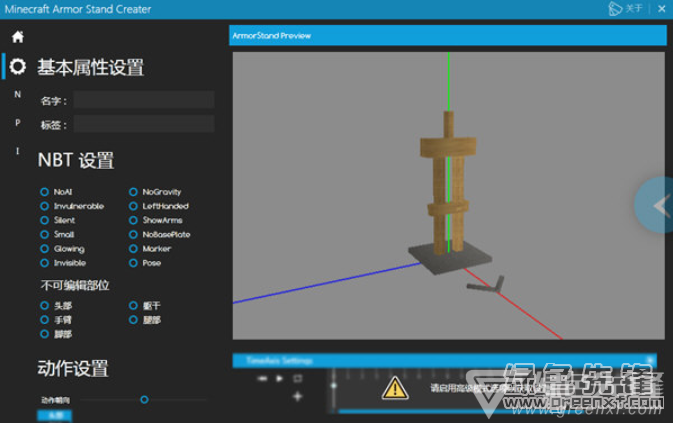Click the bird logo icon in title bar
This screenshot has width=673, height=423.
(x=615, y=9)
